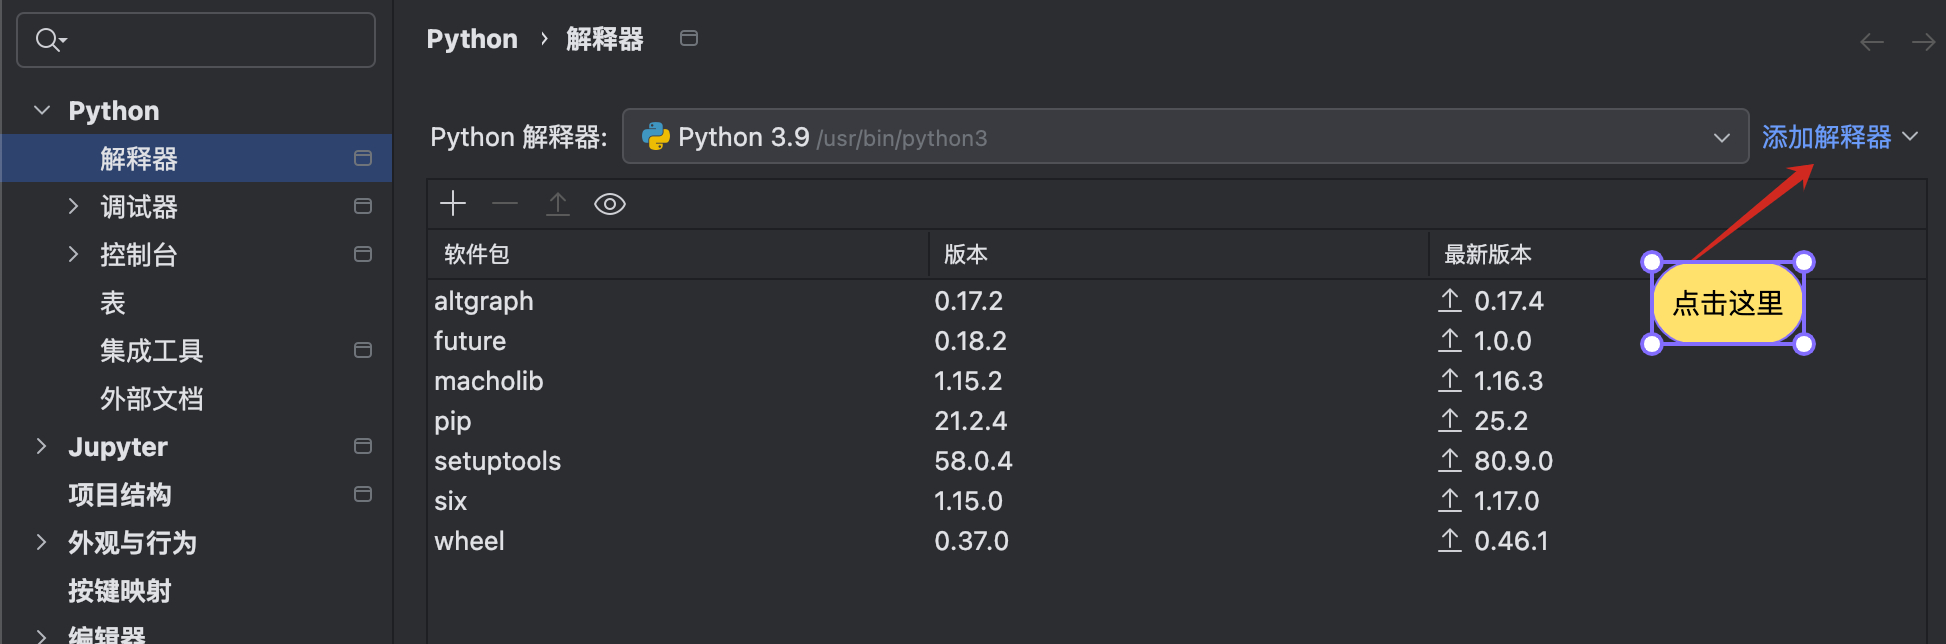
Task: Click project icon on 解释器 sidebar row
Action: click(363, 158)
